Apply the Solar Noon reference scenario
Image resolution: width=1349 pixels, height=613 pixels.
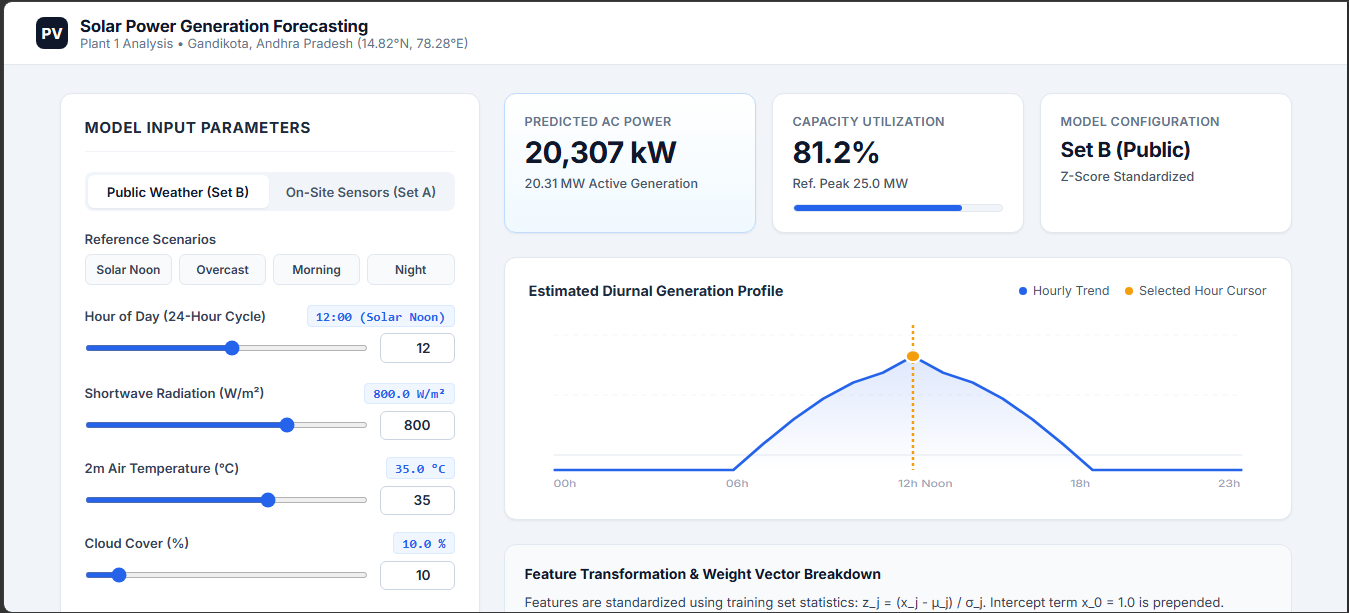pos(129,270)
